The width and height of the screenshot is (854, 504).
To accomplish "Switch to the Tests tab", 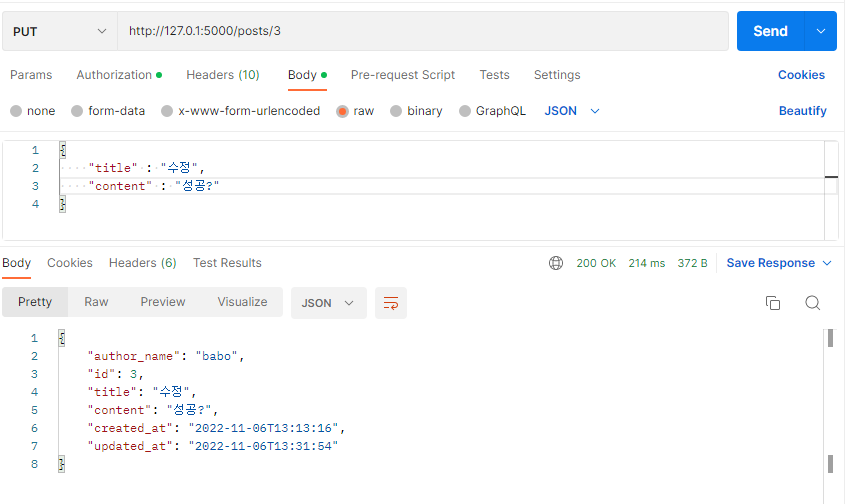I will point(495,75).
